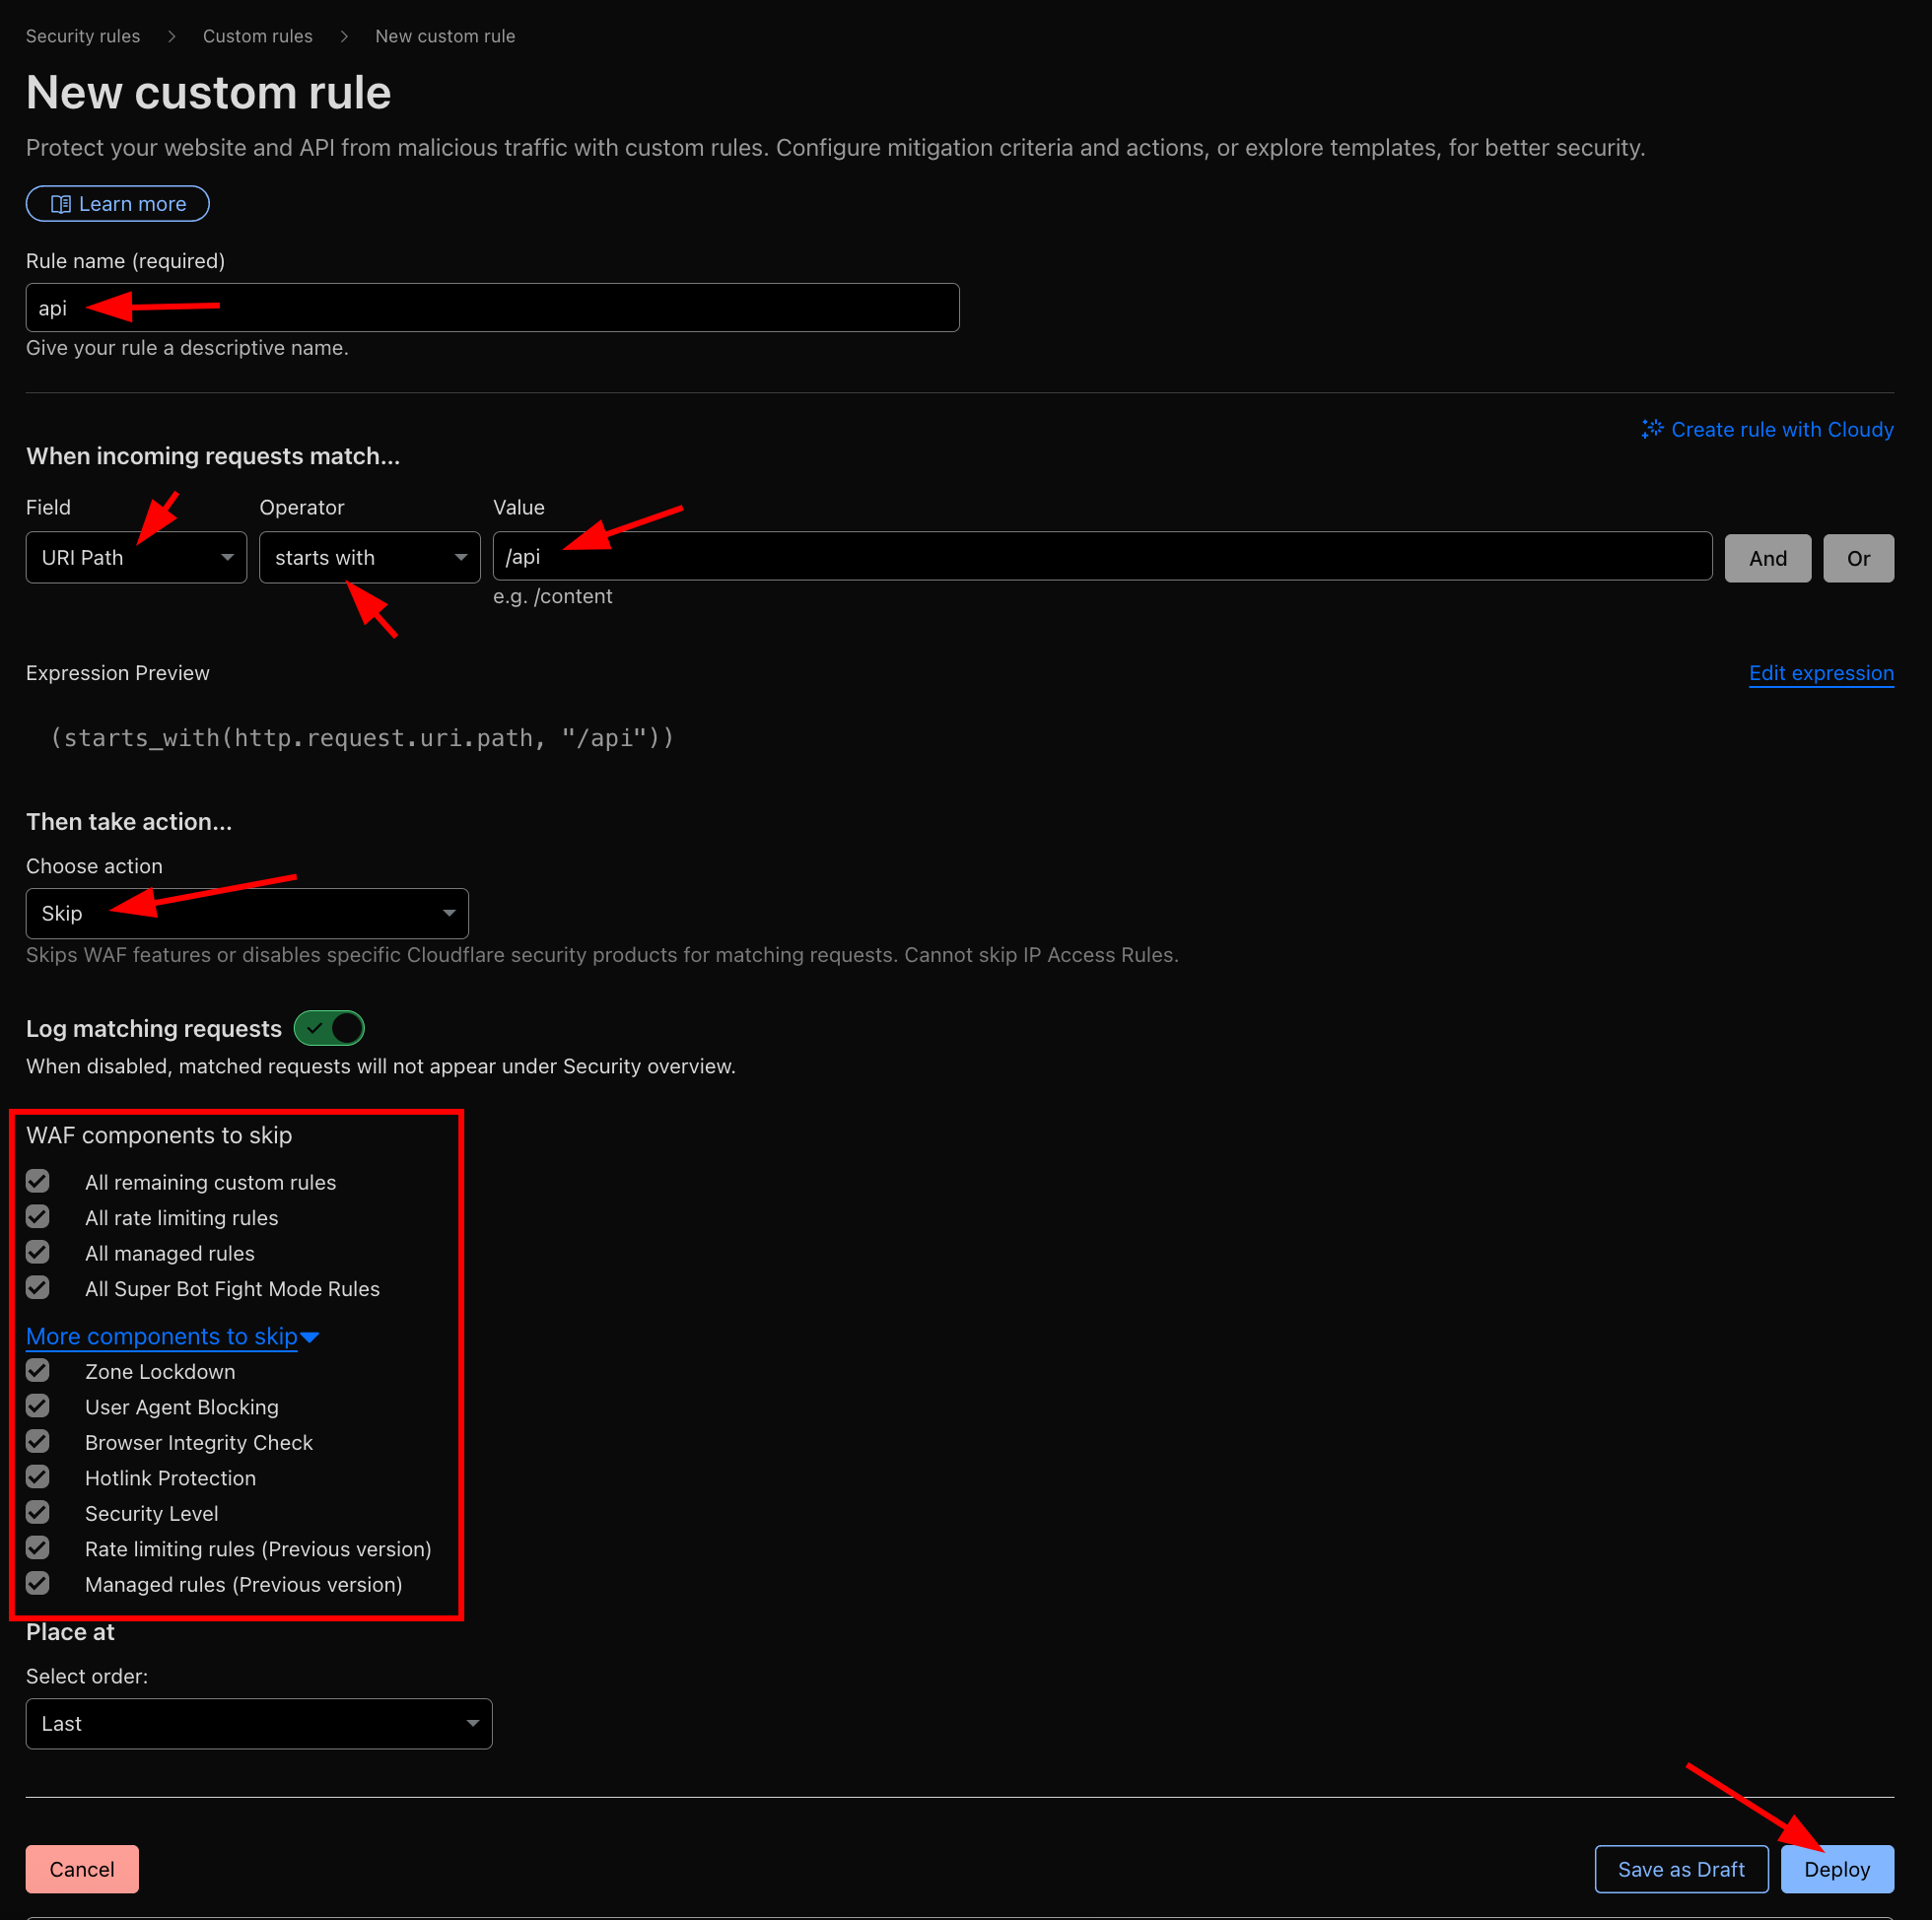Viewport: 1932px width, 1920px height.
Task: Uncheck All remaining custom rules
Action: [x=38, y=1181]
